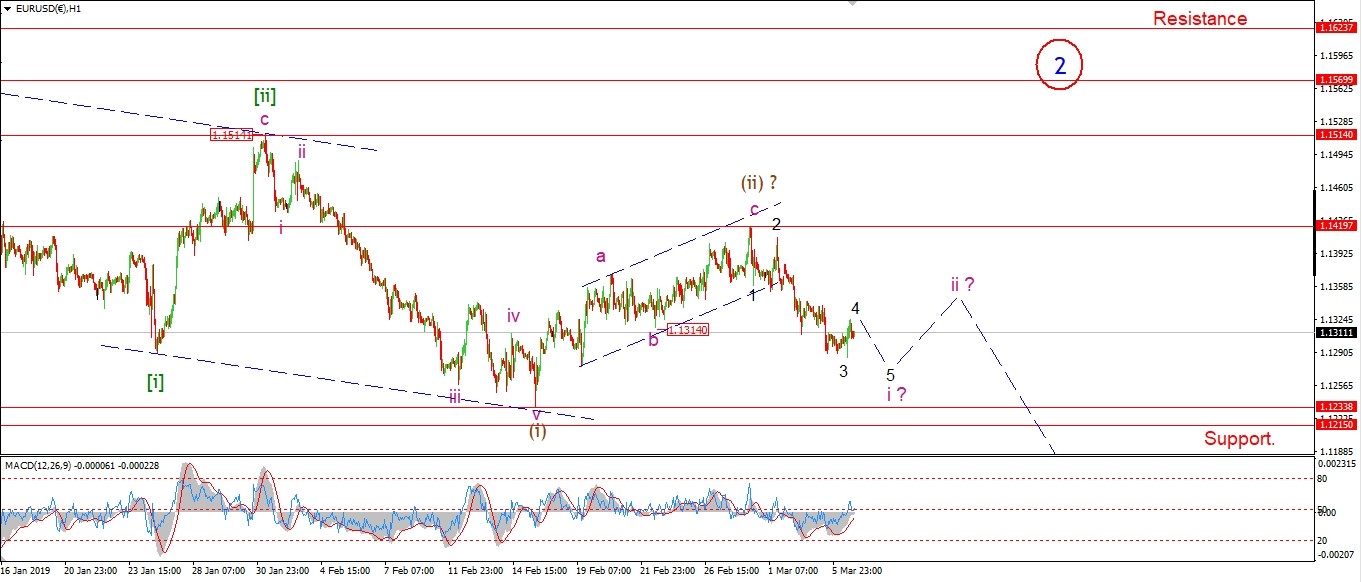Select the green [ii] wave label
Screen dimensions: 1362x582
coord(265,96)
